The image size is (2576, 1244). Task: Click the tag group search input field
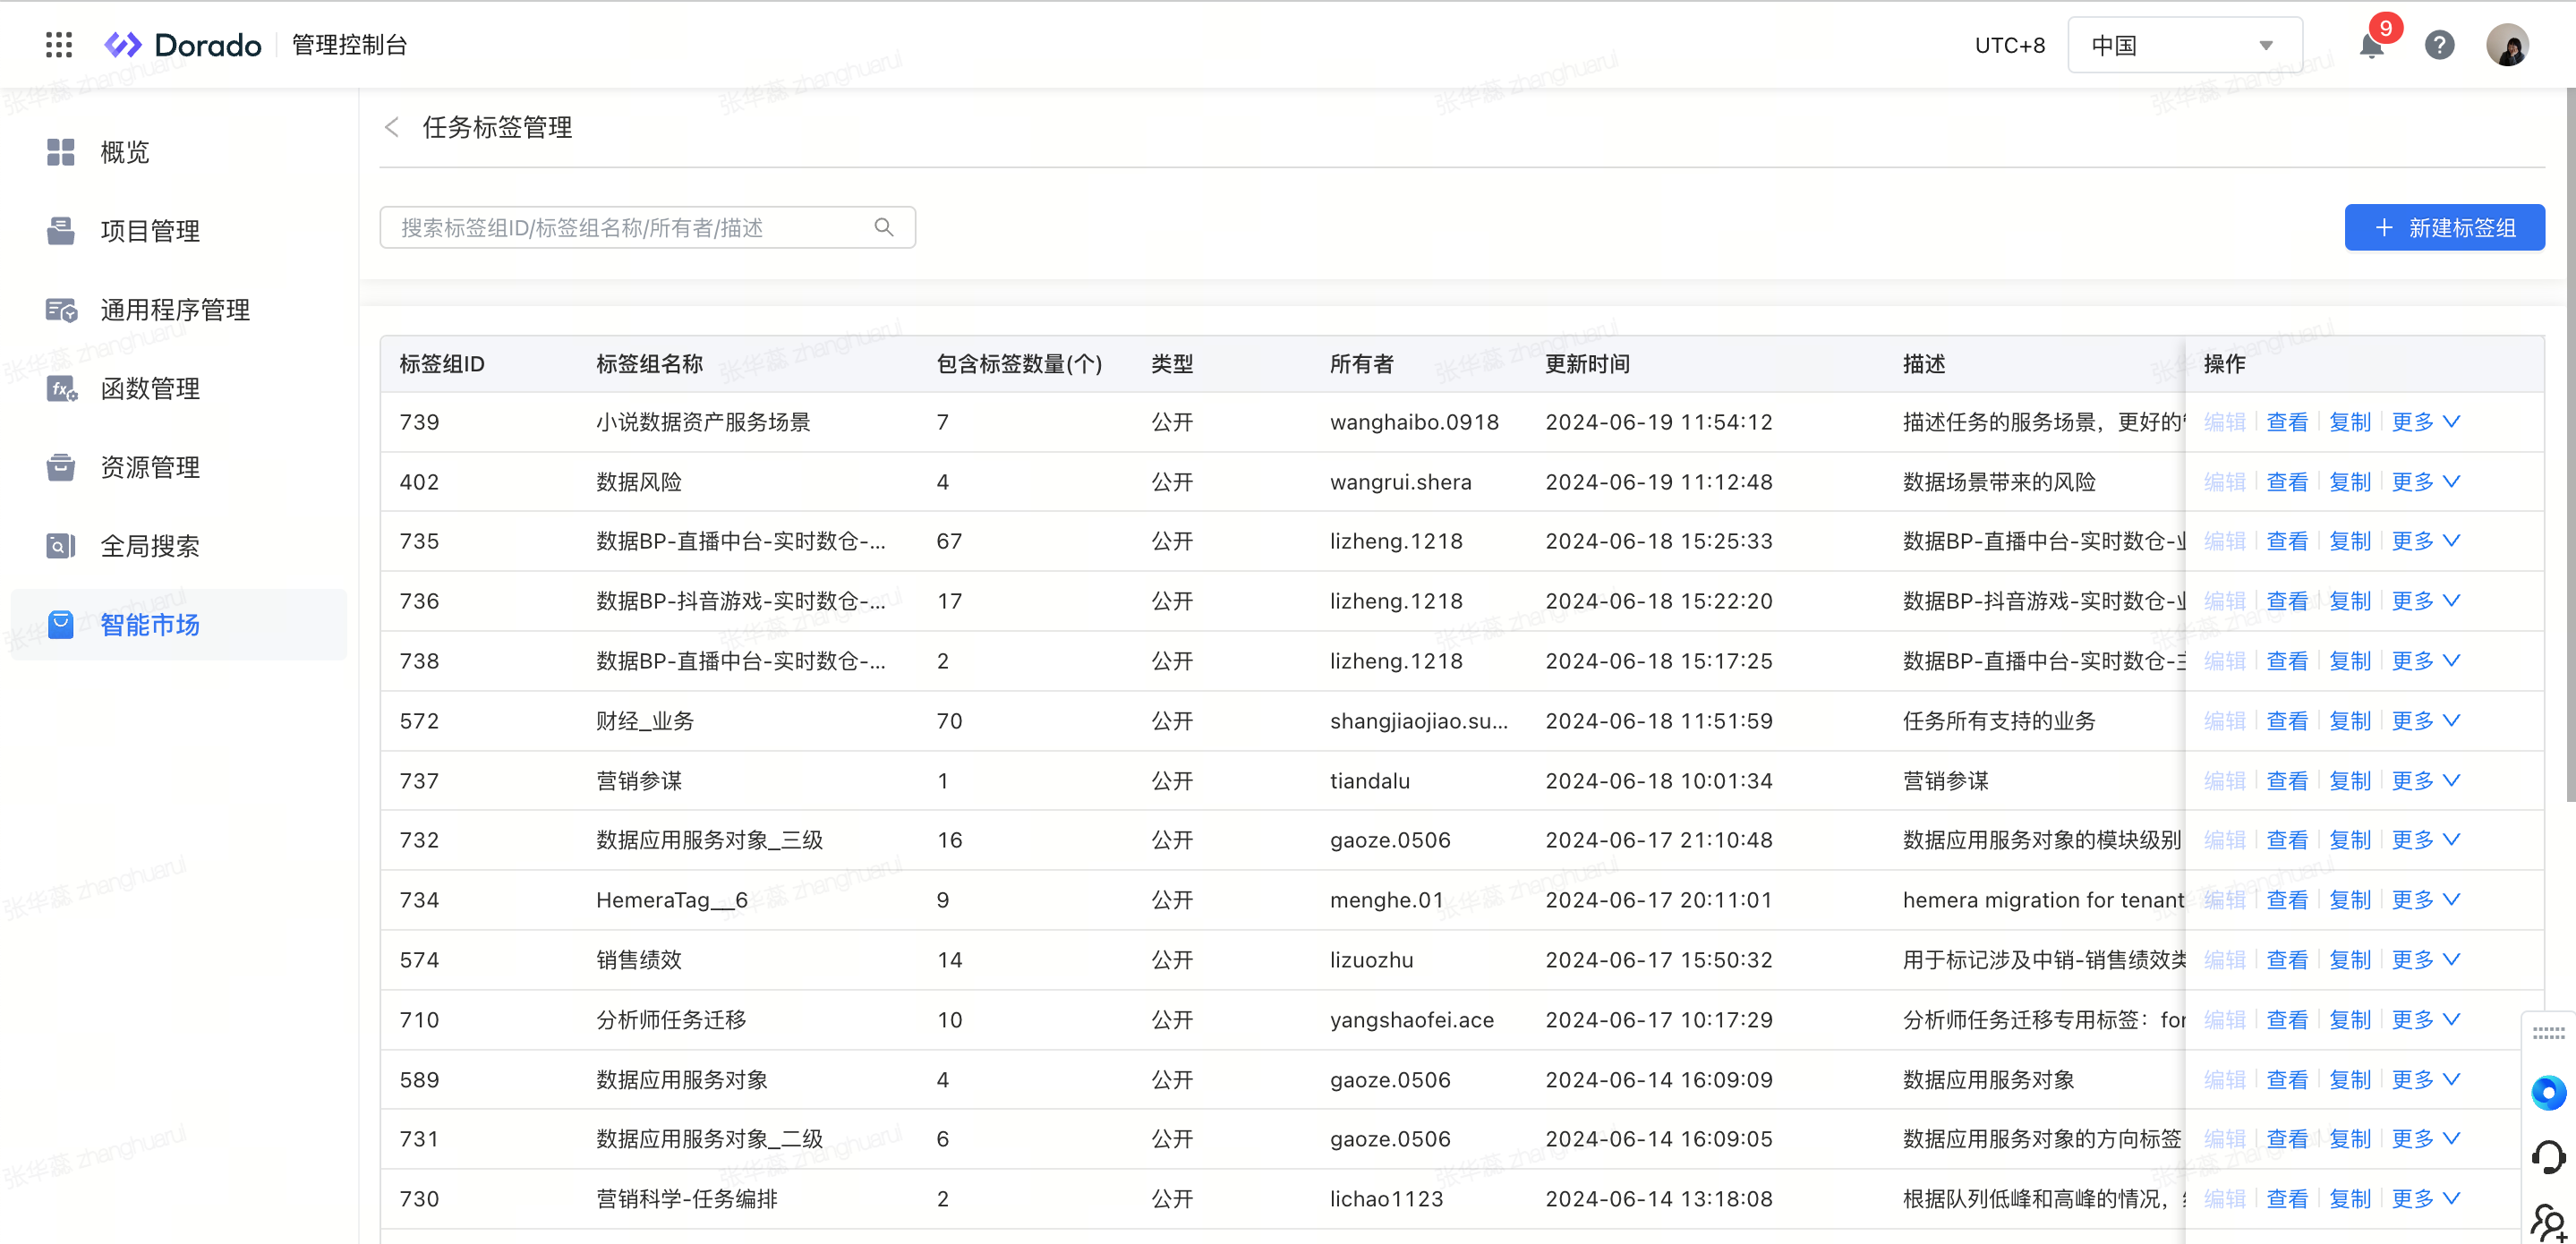630,228
